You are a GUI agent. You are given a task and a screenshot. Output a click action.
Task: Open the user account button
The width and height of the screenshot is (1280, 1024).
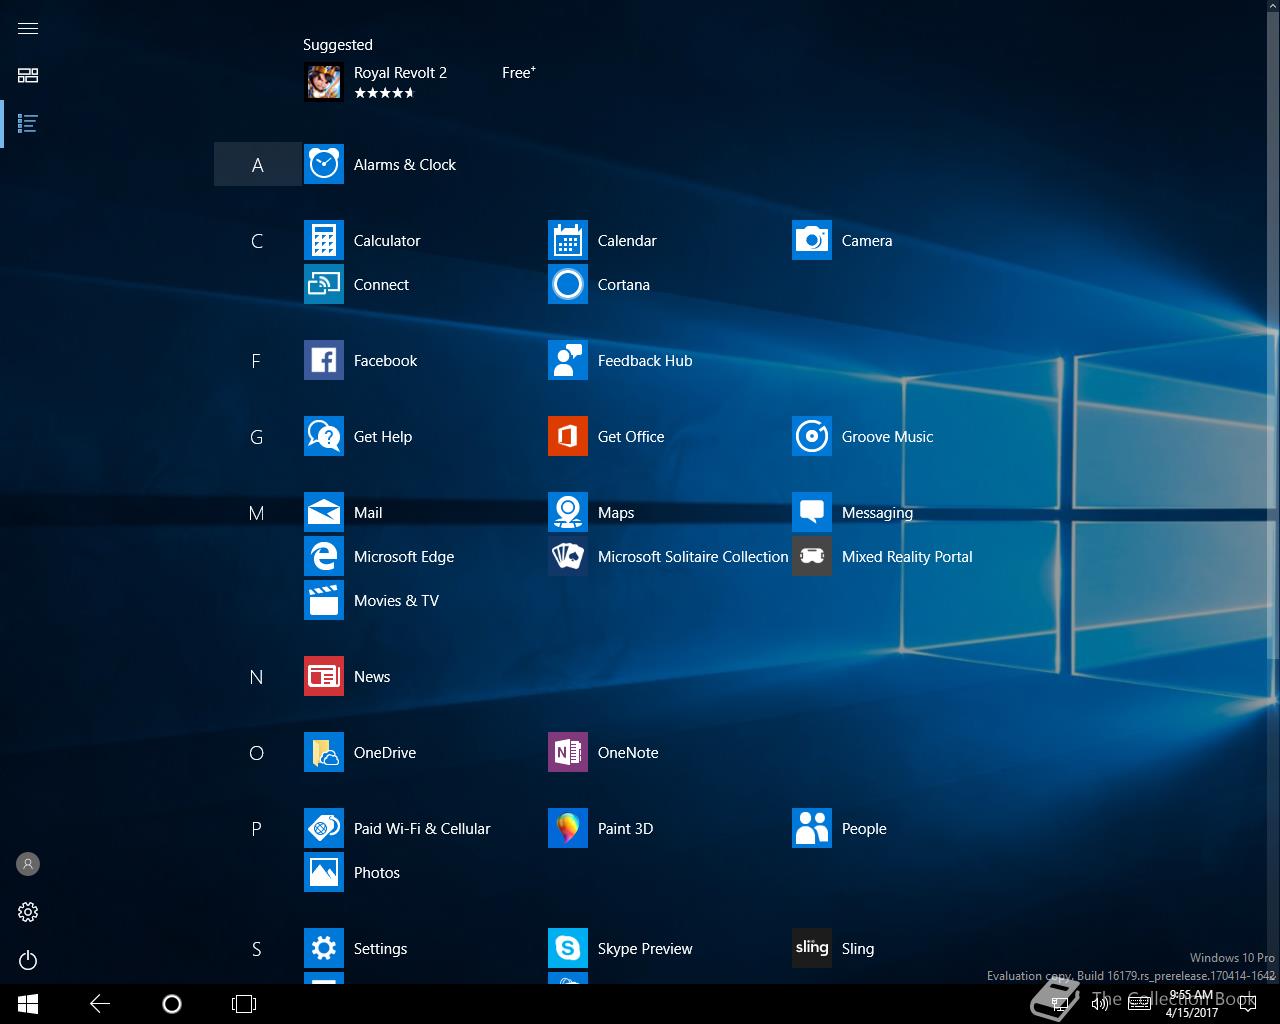pyautogui.click(x=28, y=864)
